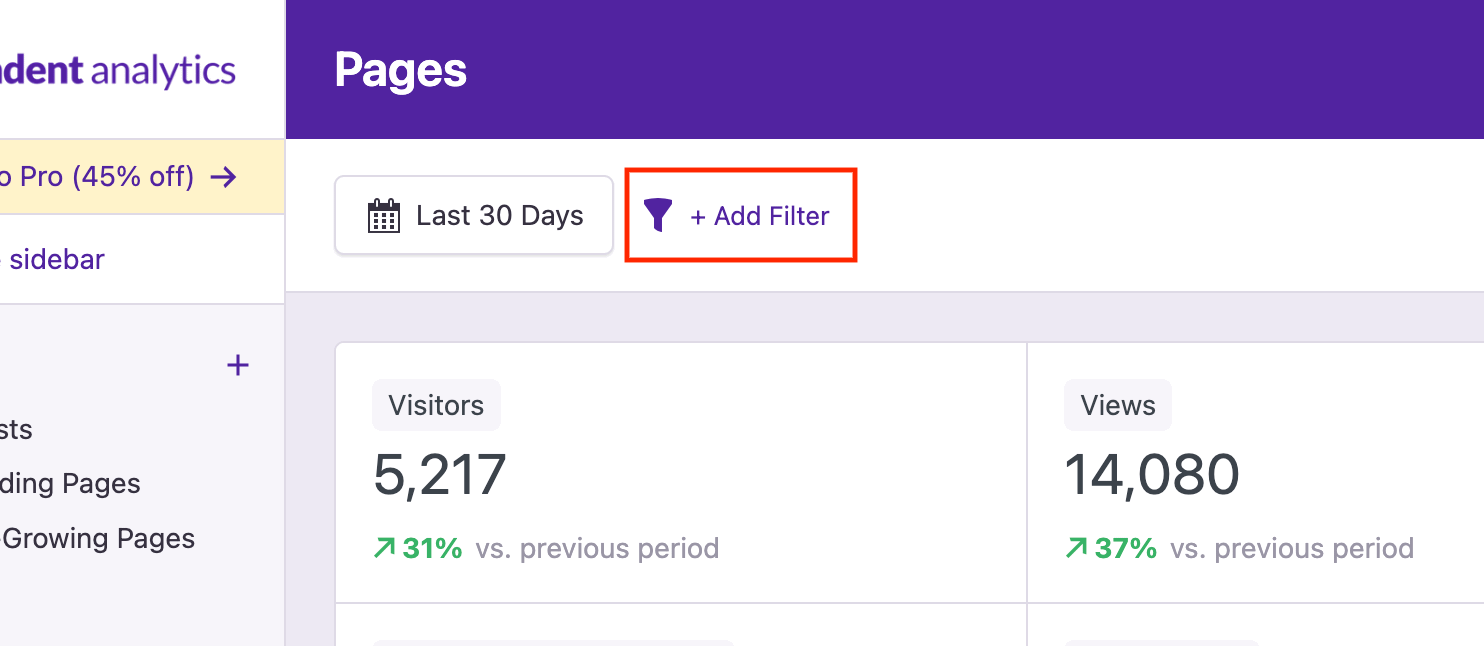Click the Visitors label badge

tap(436, 405)
